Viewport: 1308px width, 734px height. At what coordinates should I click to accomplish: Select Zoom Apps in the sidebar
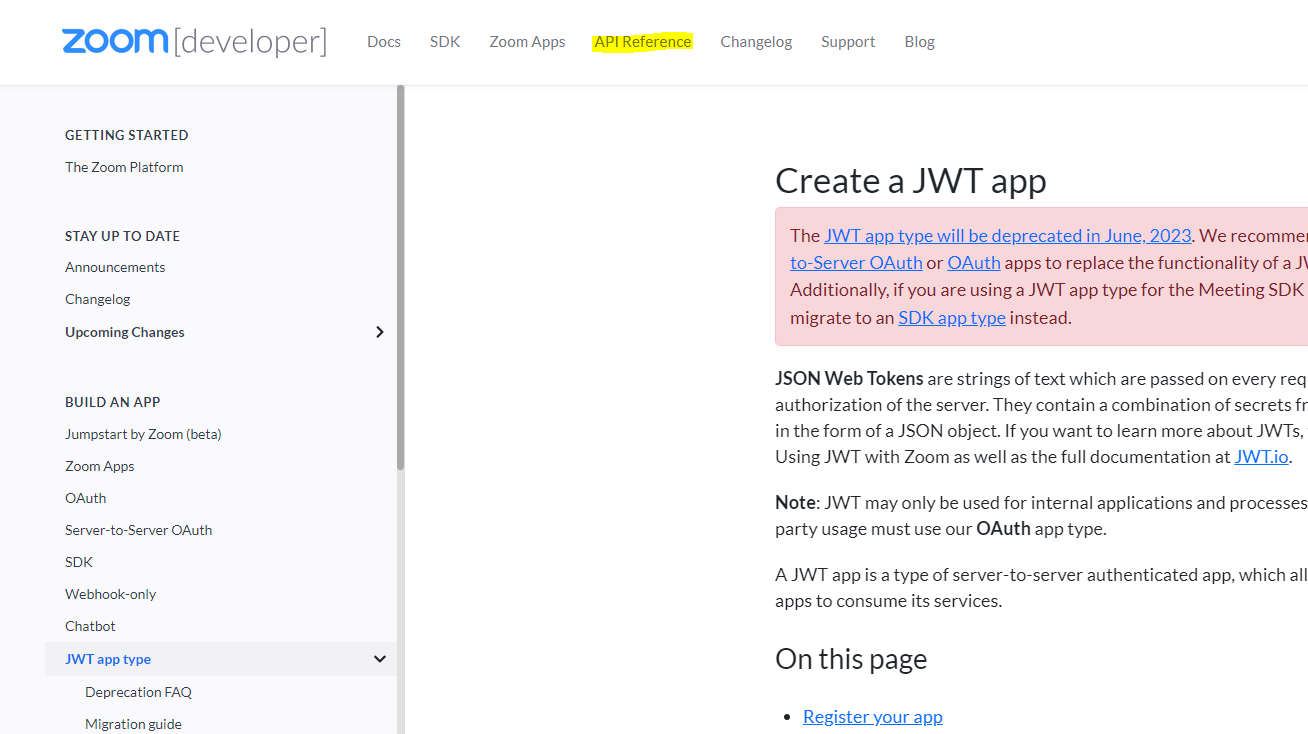pyautogui.click(x=99, y=466)
